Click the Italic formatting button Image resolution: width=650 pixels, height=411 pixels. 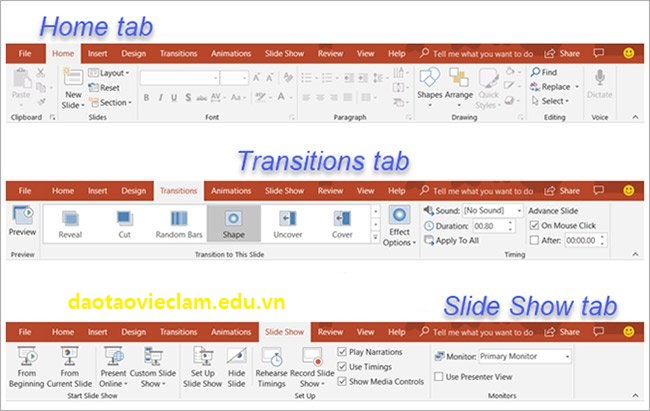(160, 97)
